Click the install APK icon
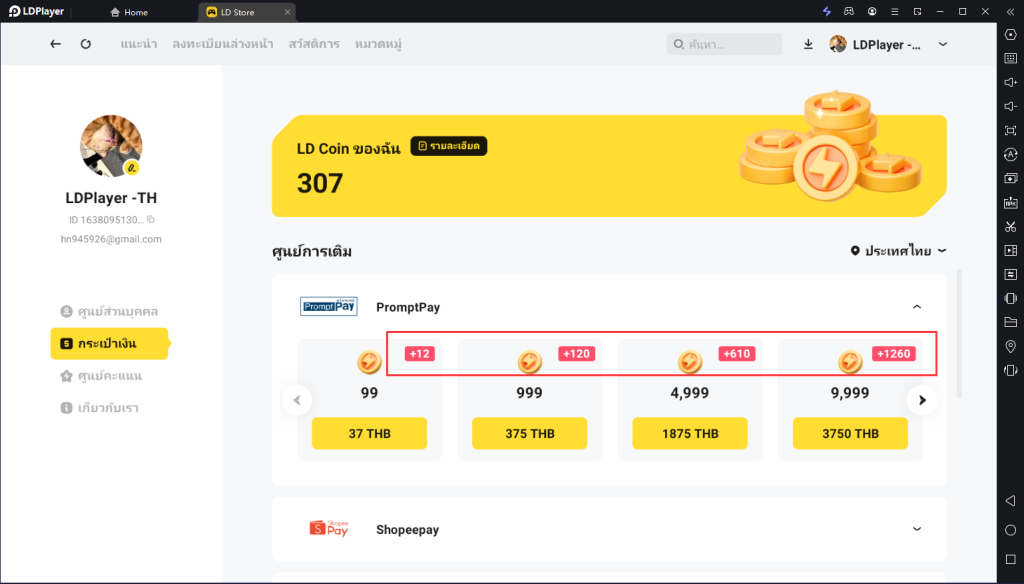The width and height of the screenshot is (1024, 584). pyautogui.click(x=1010, y=203)
